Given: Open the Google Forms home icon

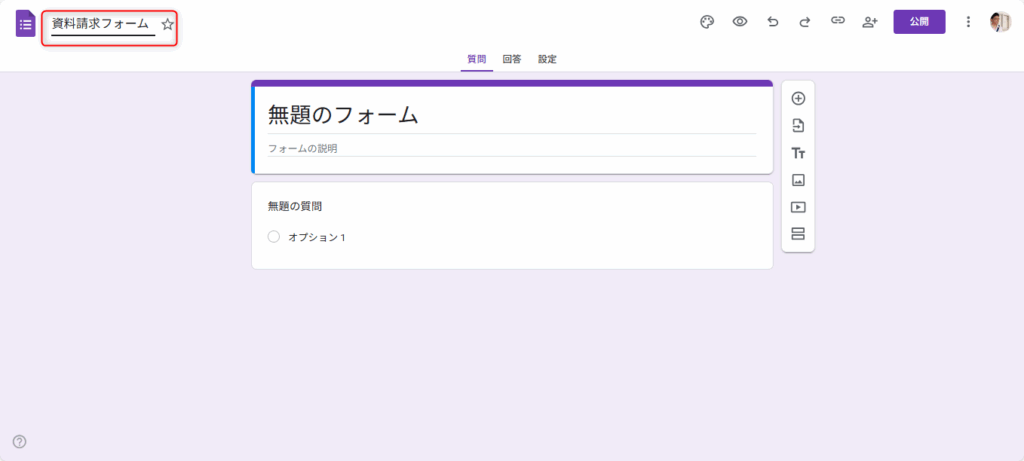Looking at the screenshot, I should pyautogui.click(x=25, y=23).
